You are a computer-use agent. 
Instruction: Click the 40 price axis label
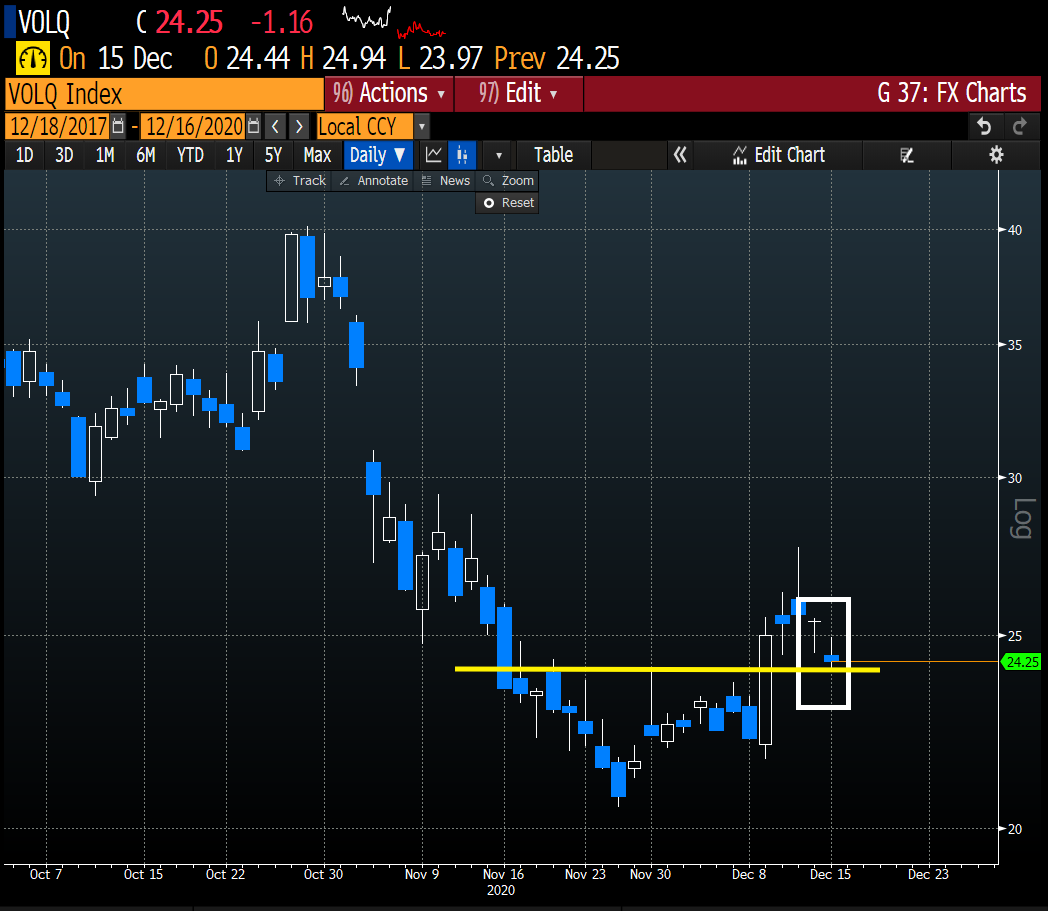1015,230
